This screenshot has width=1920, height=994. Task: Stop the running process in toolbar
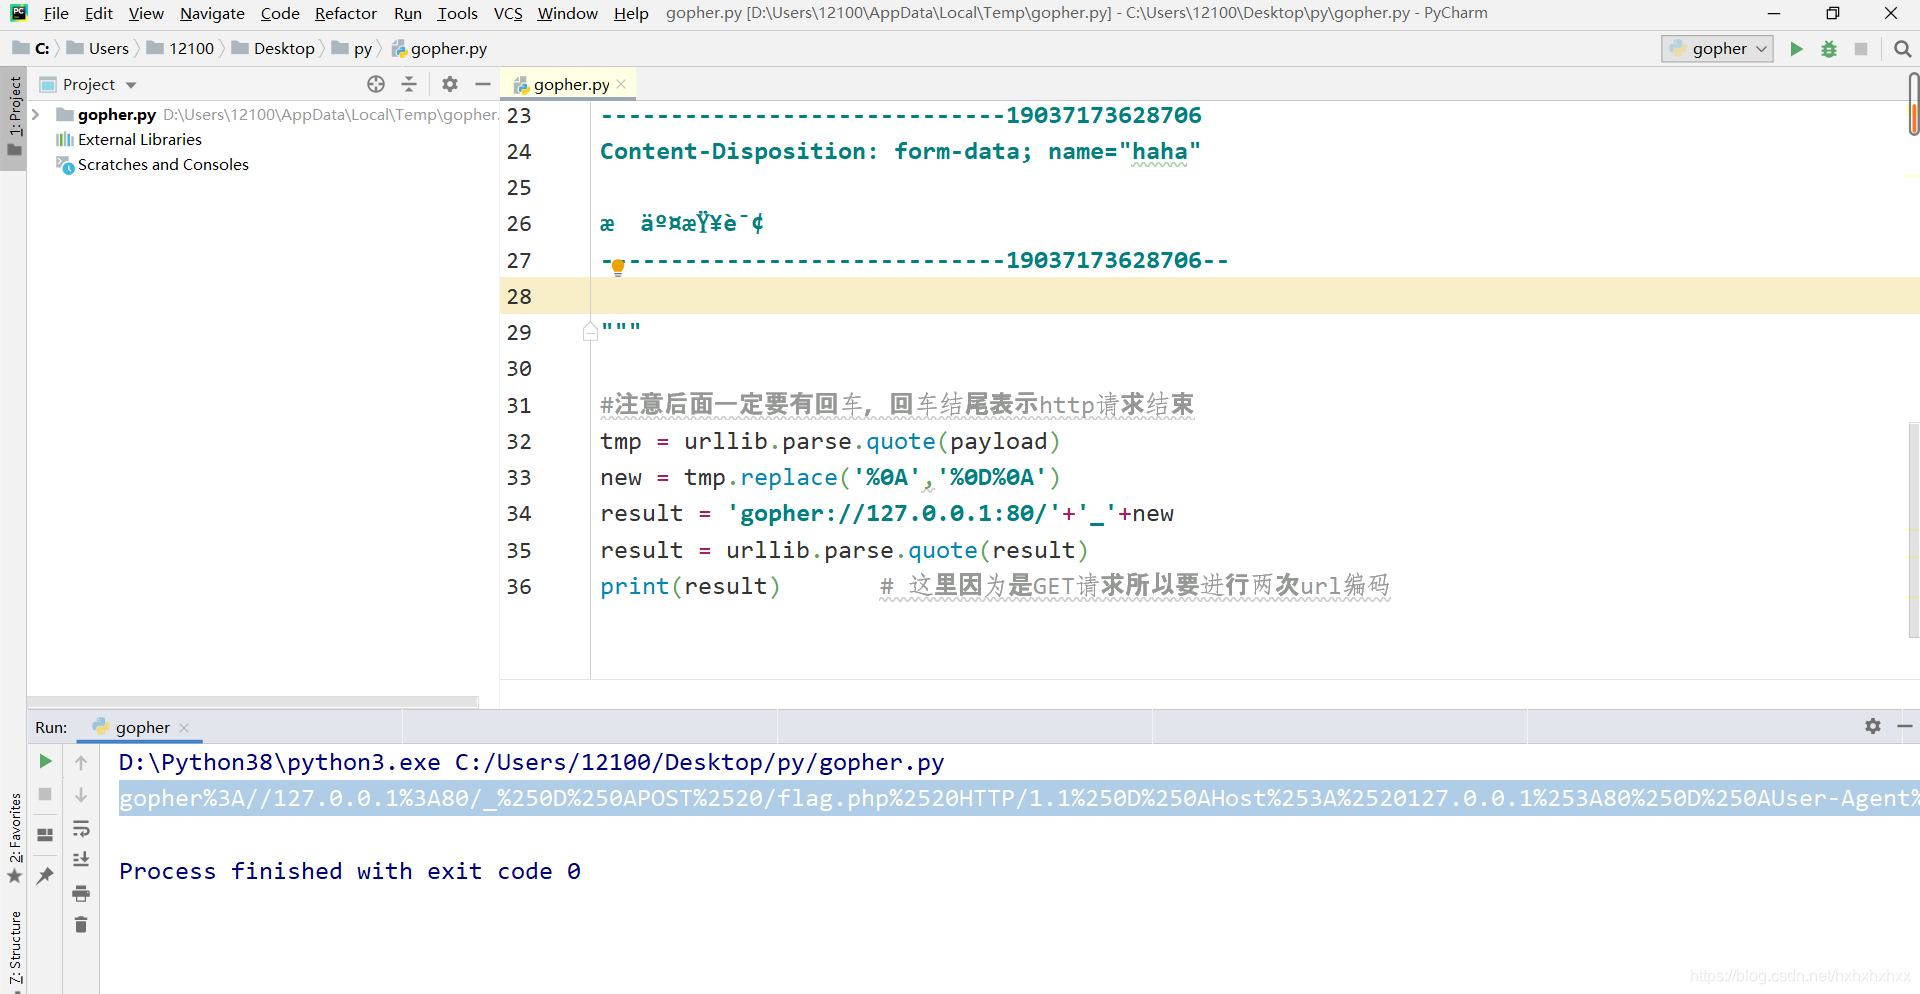1861,49
